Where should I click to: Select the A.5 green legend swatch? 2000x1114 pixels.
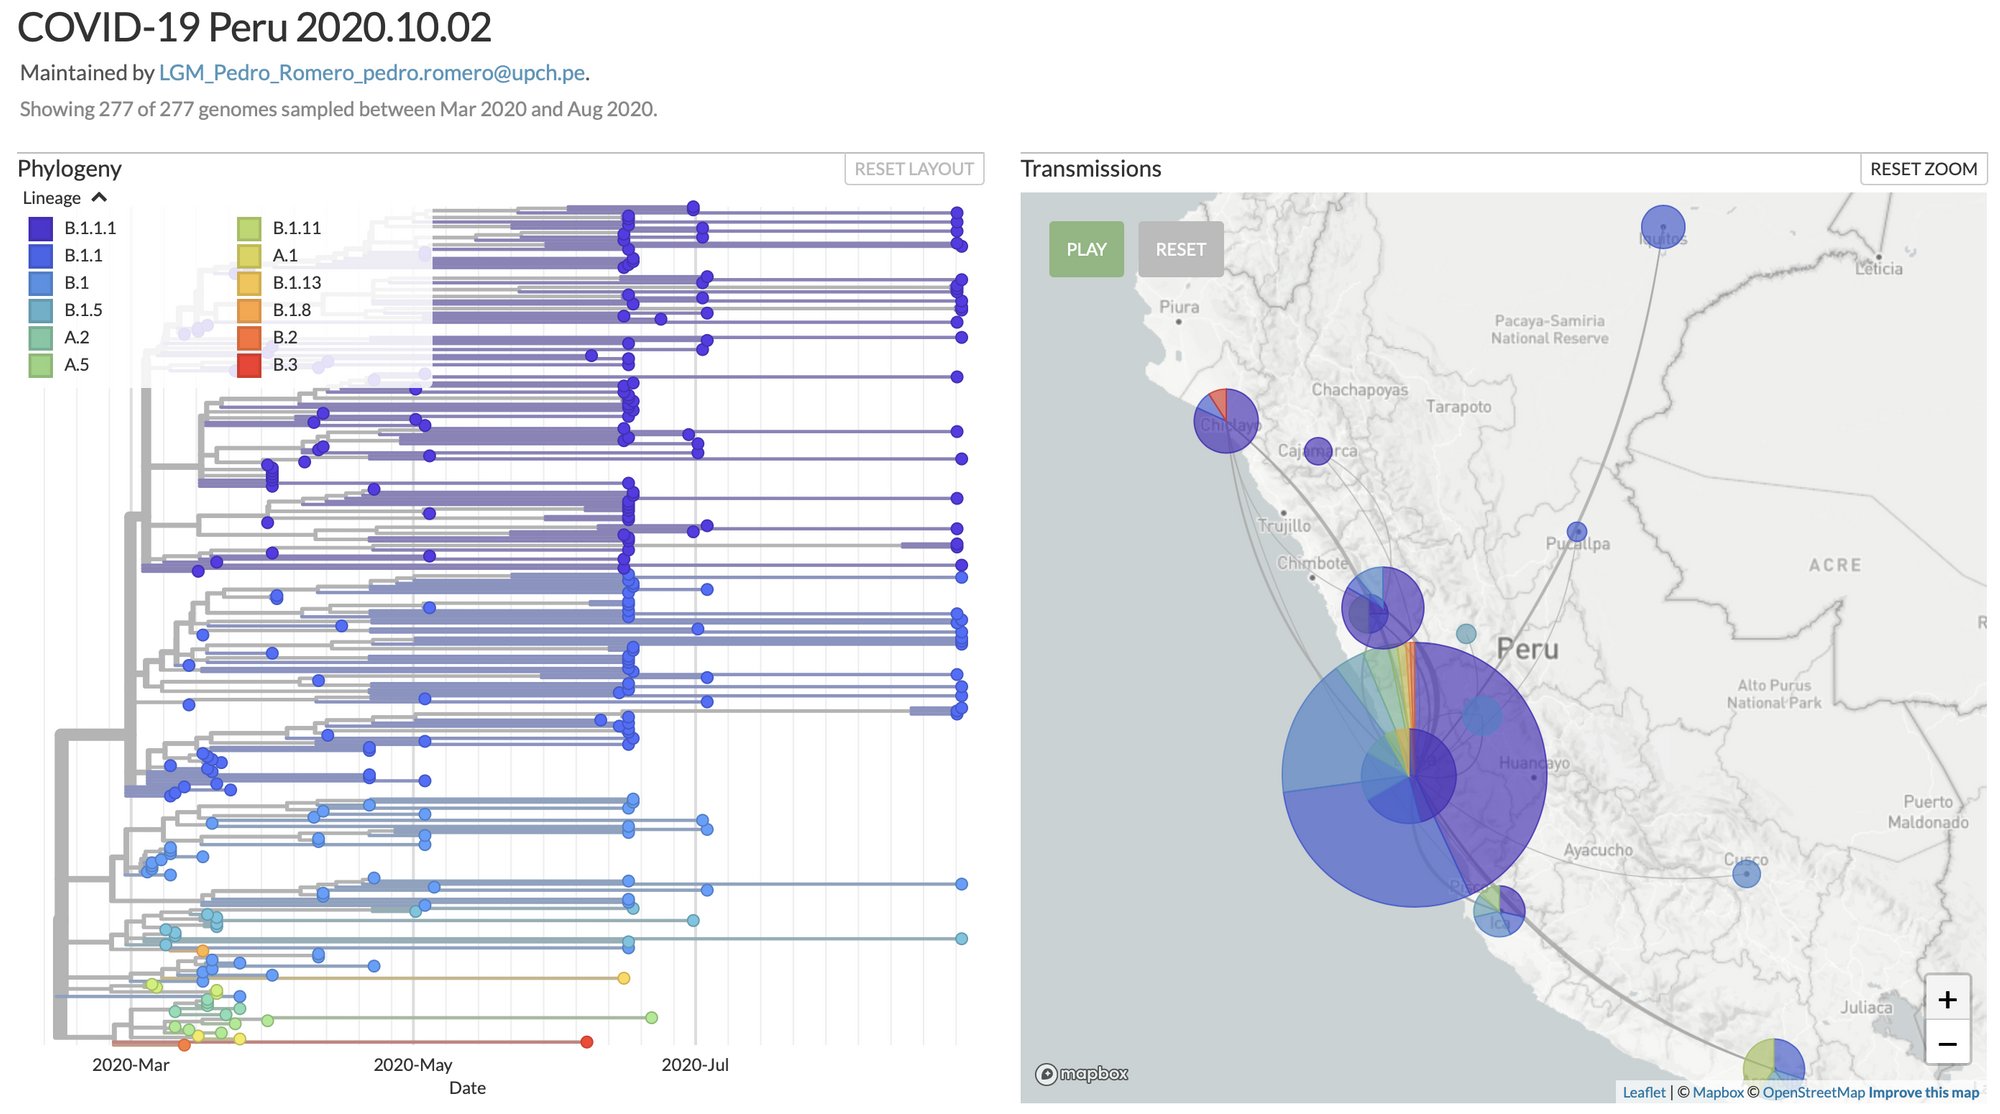(41, 365)
